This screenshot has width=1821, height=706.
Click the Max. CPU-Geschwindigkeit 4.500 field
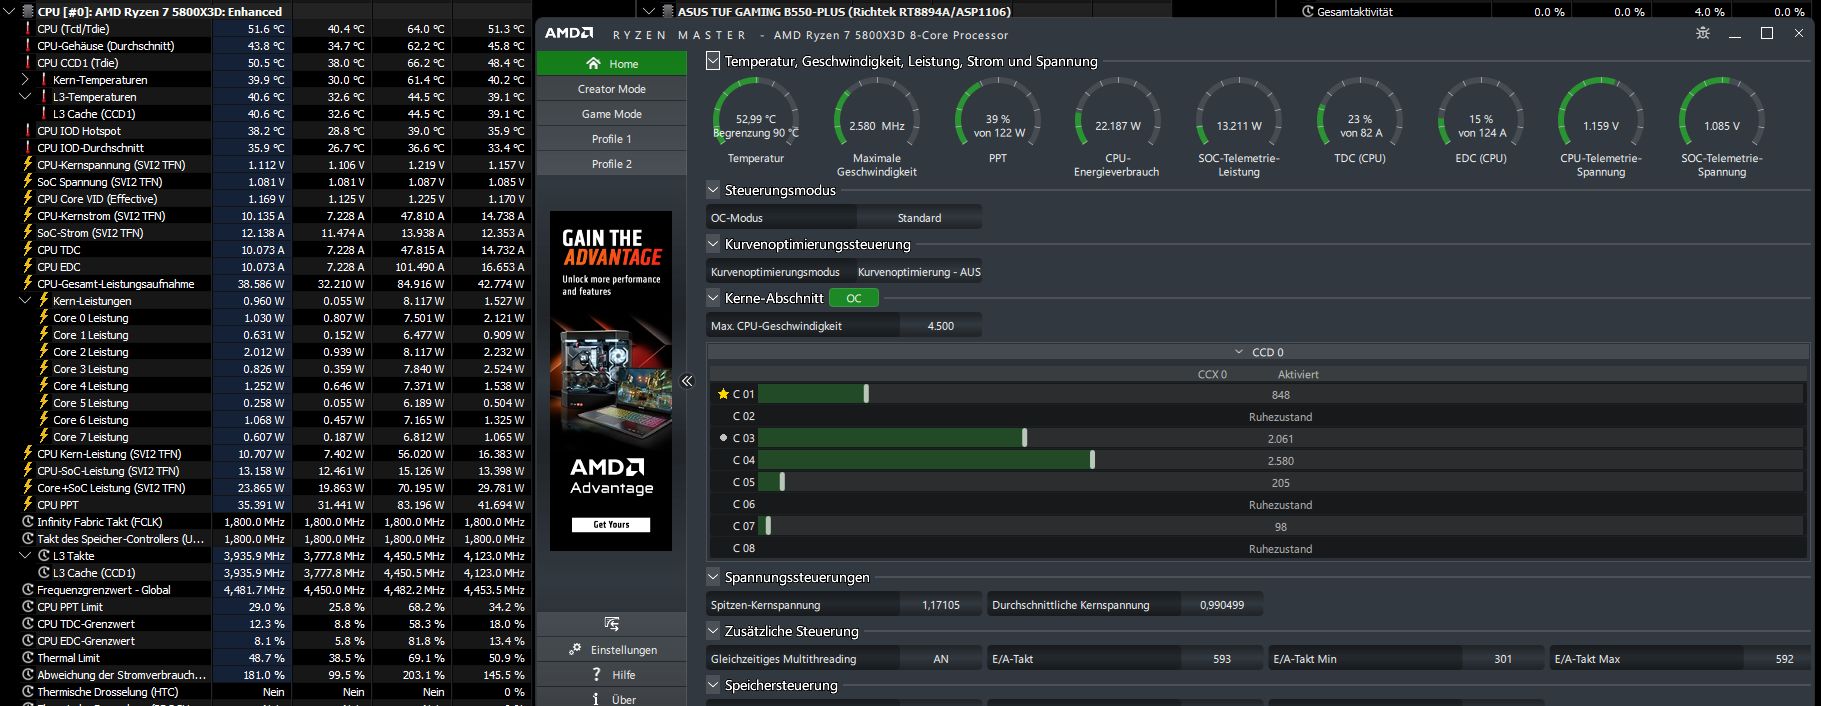941,326
